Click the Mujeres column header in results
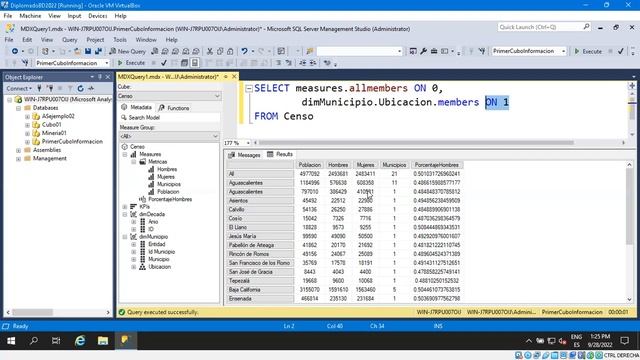Image resolution: width=640 pixels, height=360 pixels. pyautogui.click(x=365, y=165)
